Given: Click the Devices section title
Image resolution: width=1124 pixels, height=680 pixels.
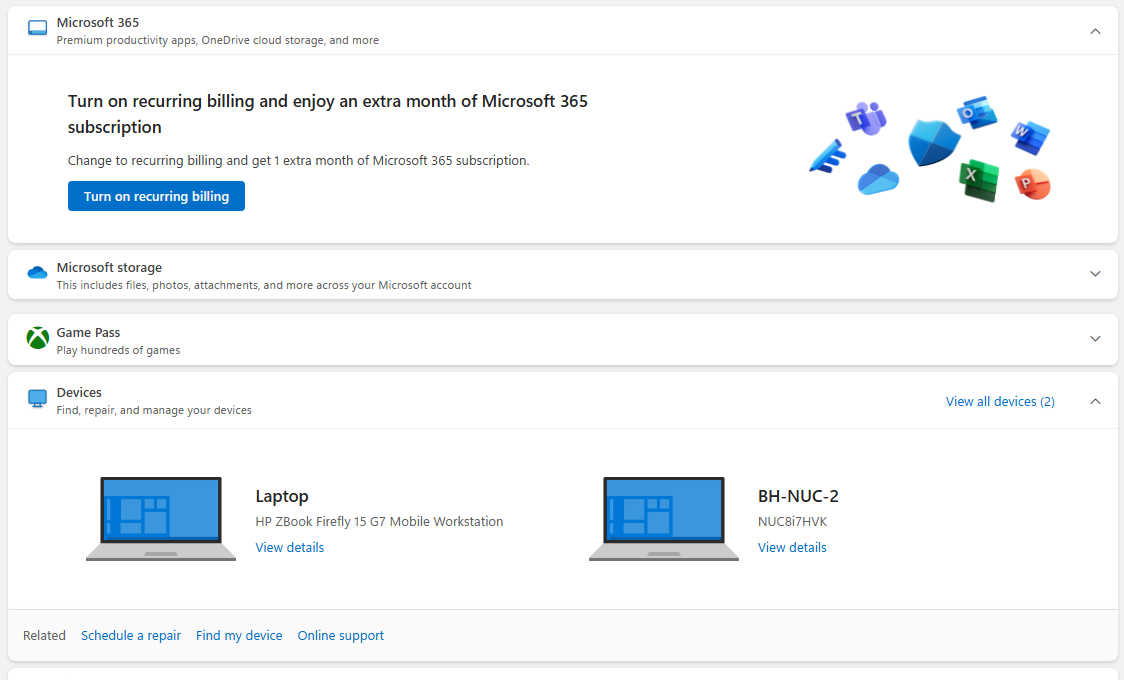Looking at the screenshot, I should (x=79, y=393).
